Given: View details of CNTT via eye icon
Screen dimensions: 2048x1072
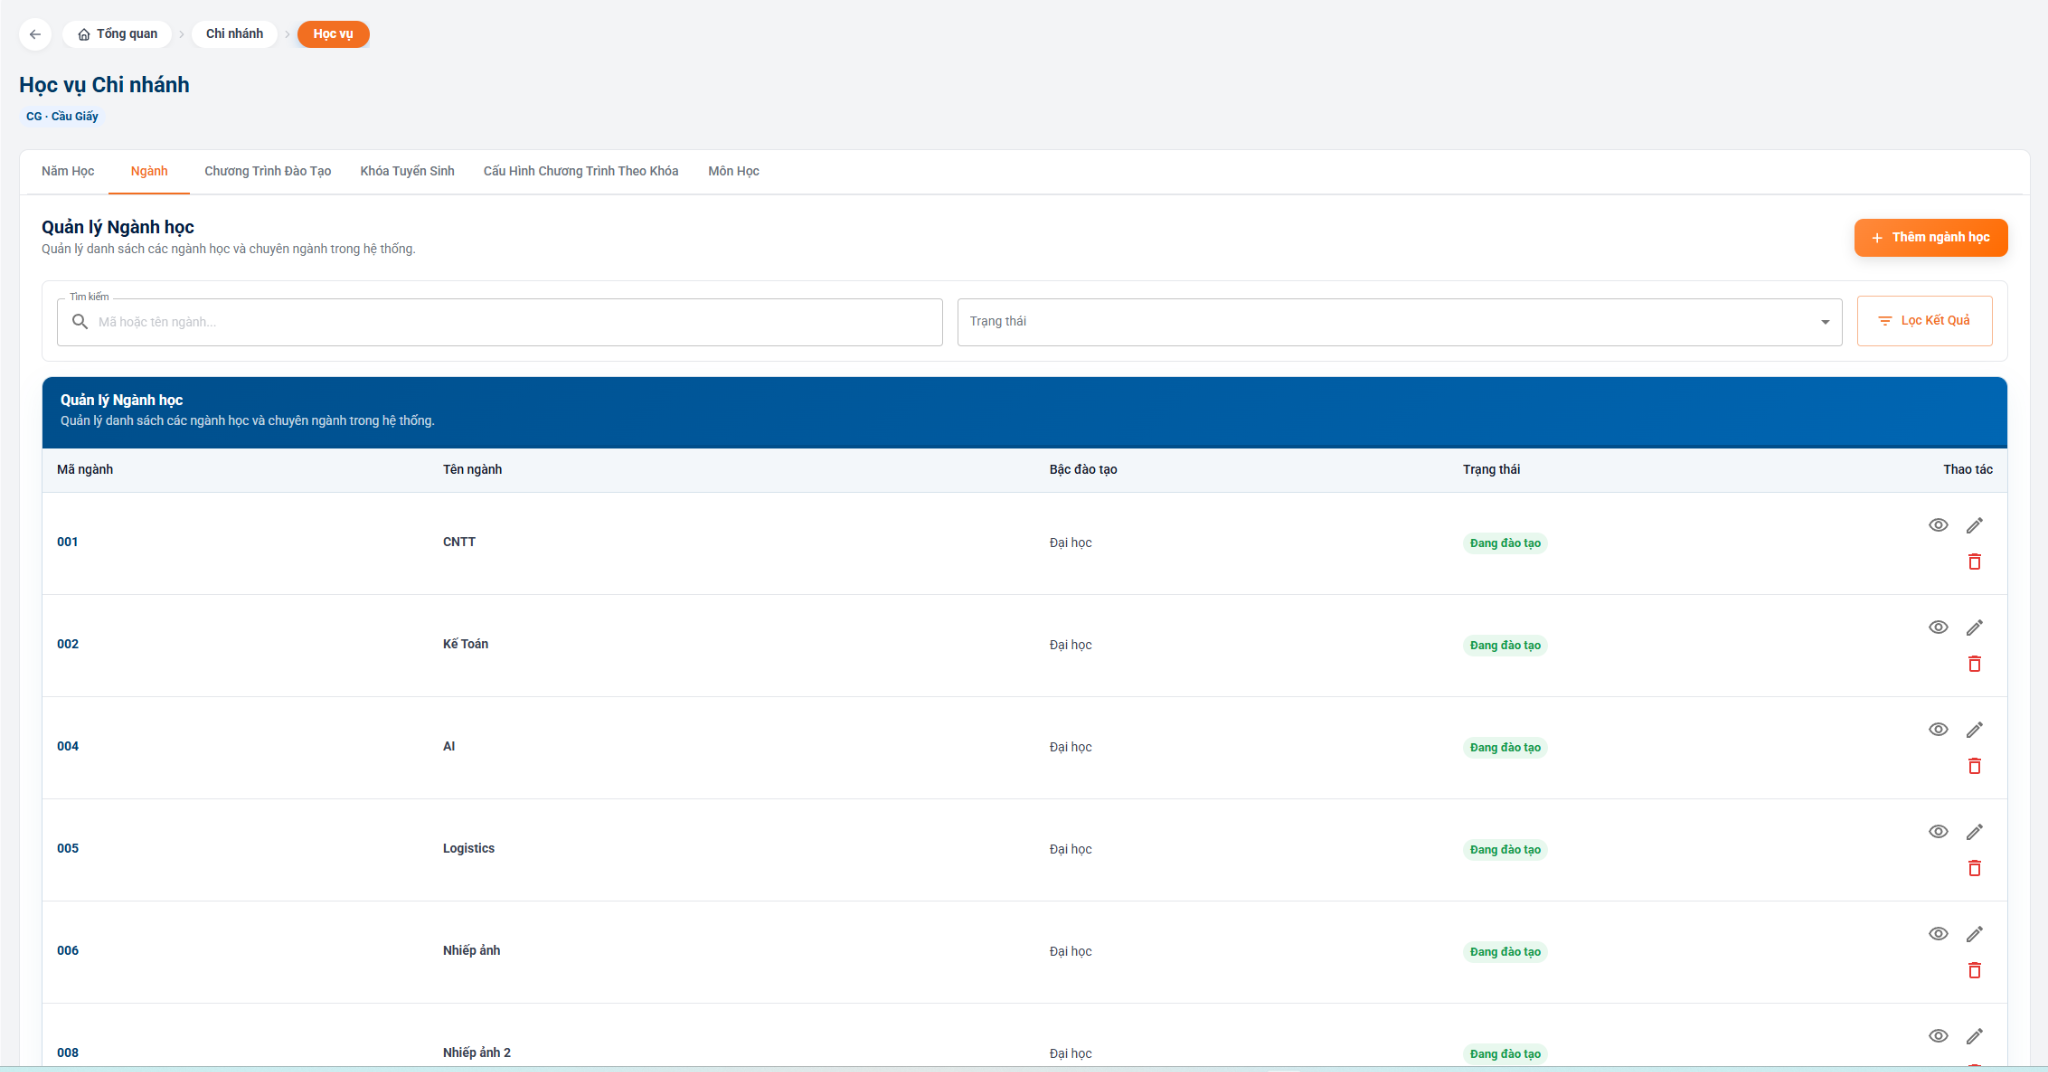Looking at the screenshot, I should coord(1938,525).
